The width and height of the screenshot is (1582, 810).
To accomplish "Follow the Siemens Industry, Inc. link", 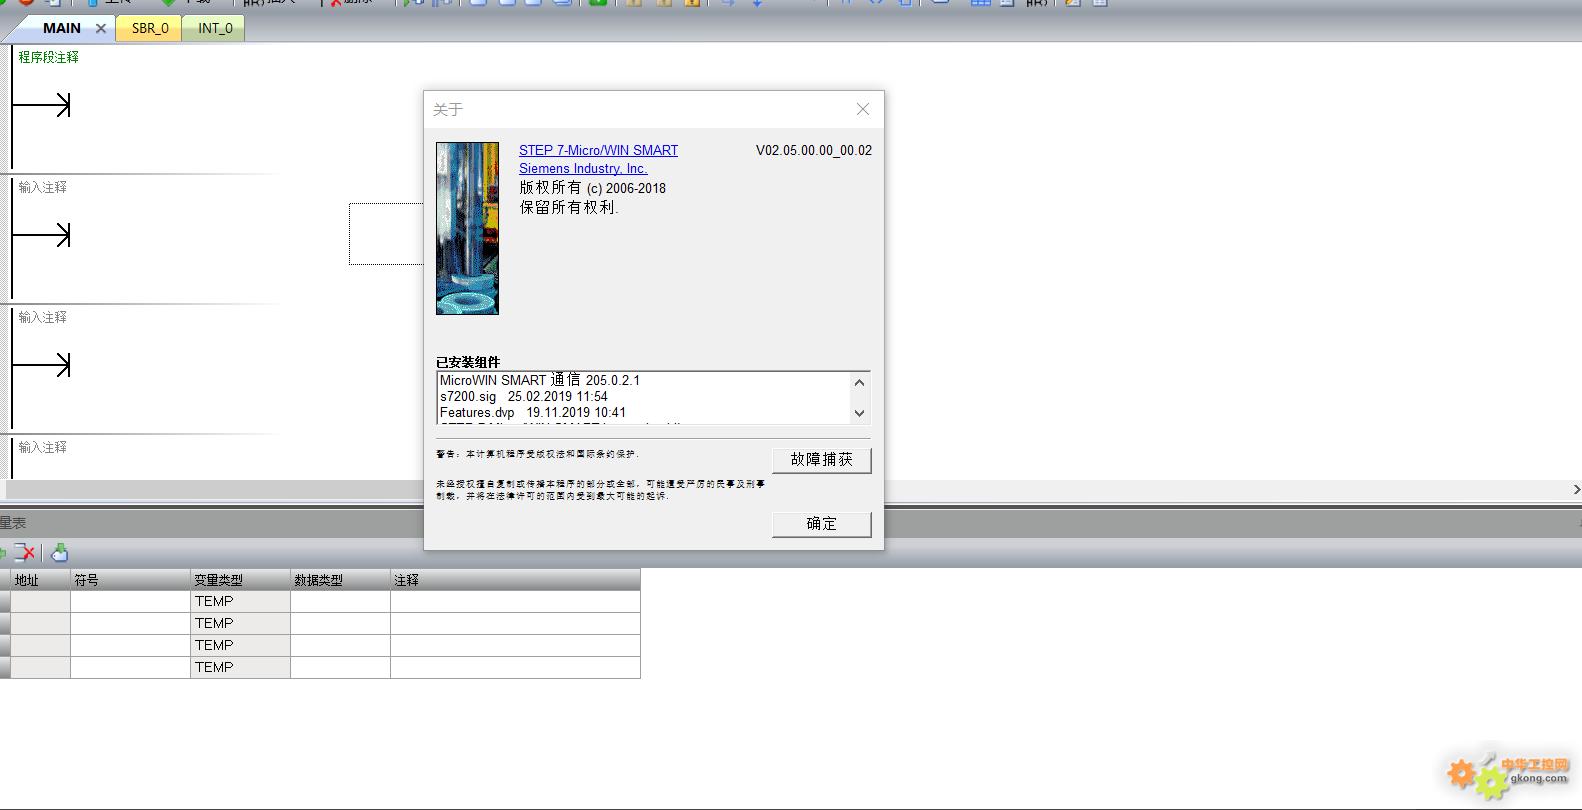I will (x=583, y=168).
